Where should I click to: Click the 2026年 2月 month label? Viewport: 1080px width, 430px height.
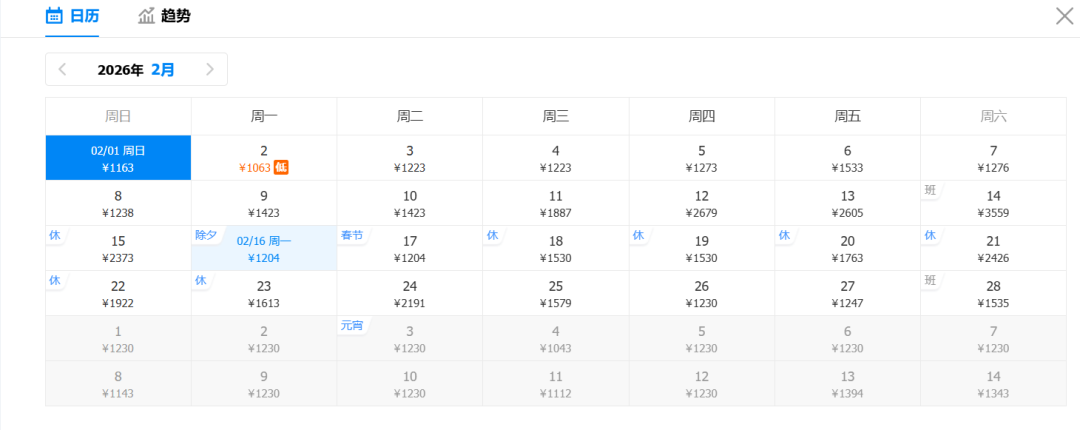click(x=136, y=70)
